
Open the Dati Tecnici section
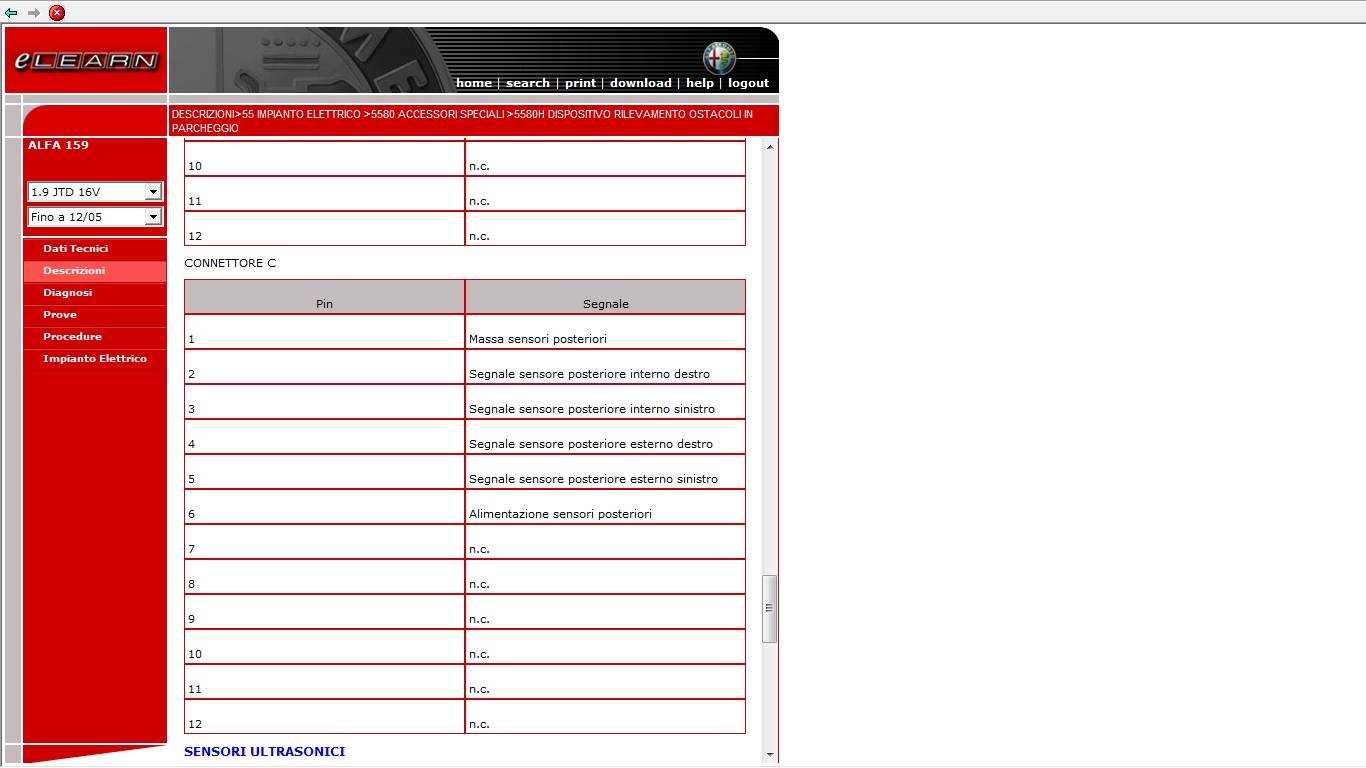(75, 249)
